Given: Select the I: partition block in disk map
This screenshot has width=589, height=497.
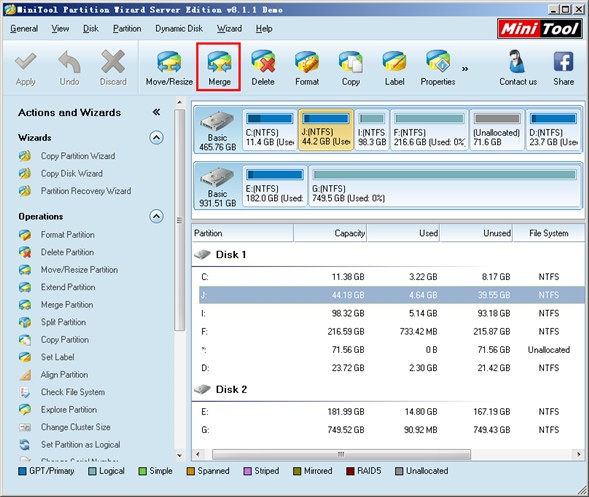Looking at the screenshot, I should [x=372, y=130].
